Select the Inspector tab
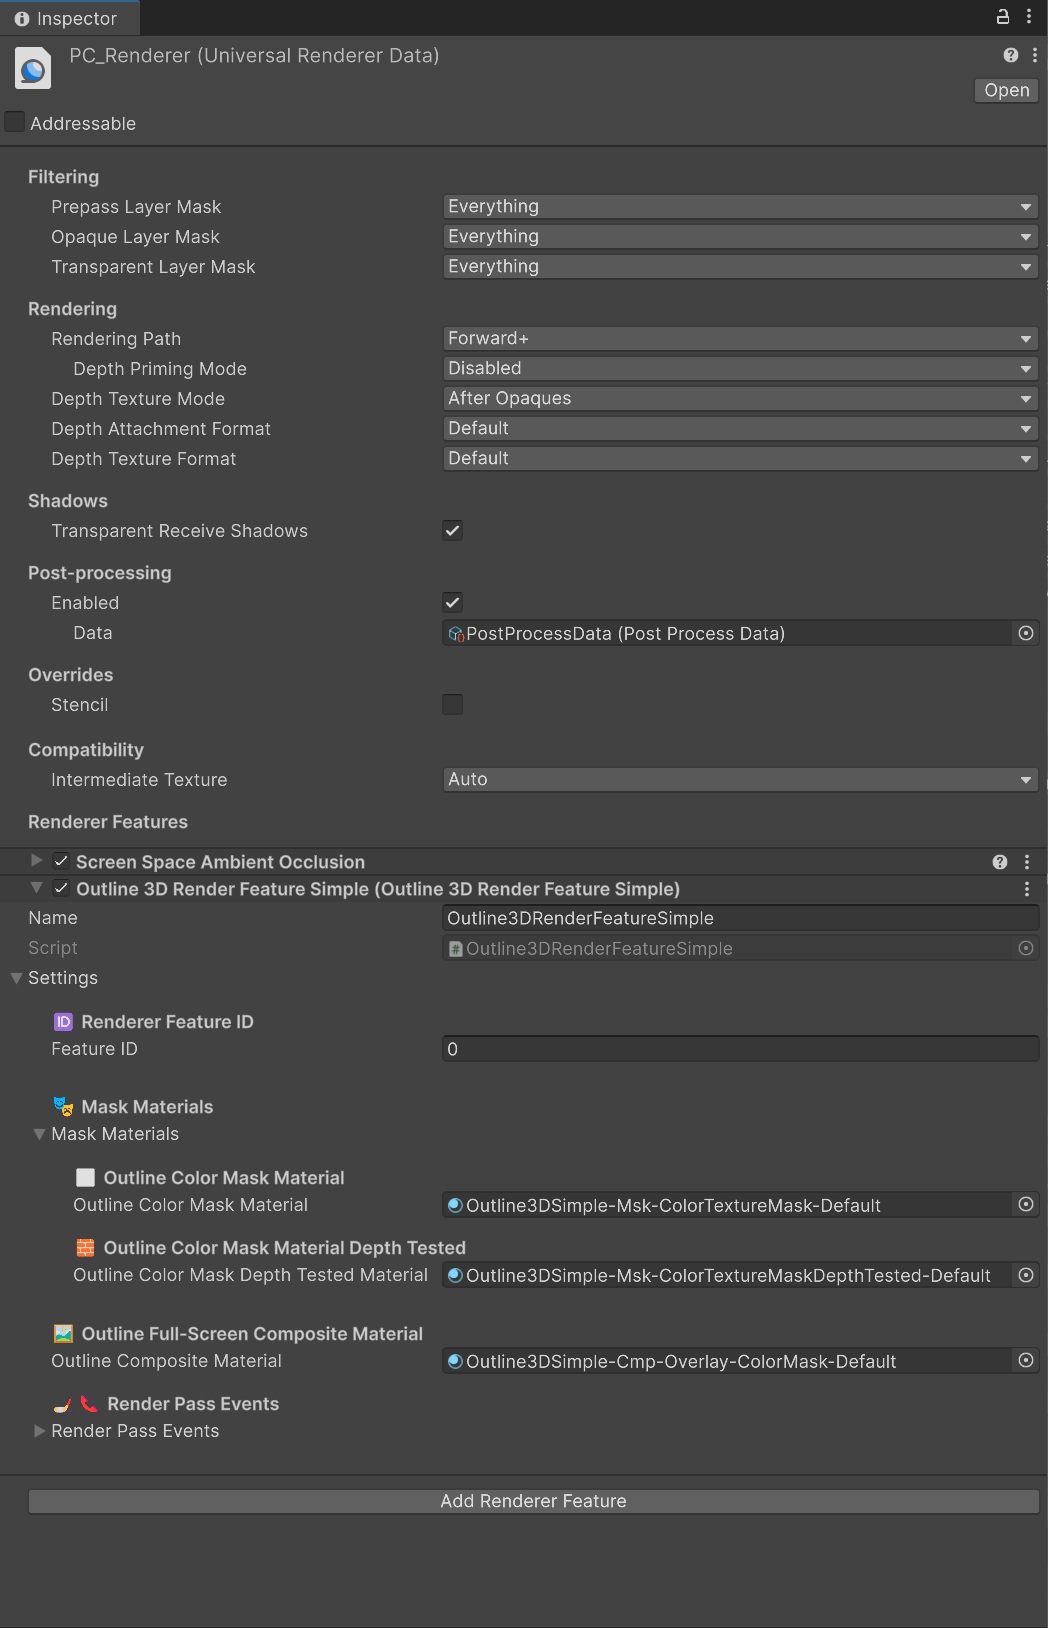 point(66,18)
